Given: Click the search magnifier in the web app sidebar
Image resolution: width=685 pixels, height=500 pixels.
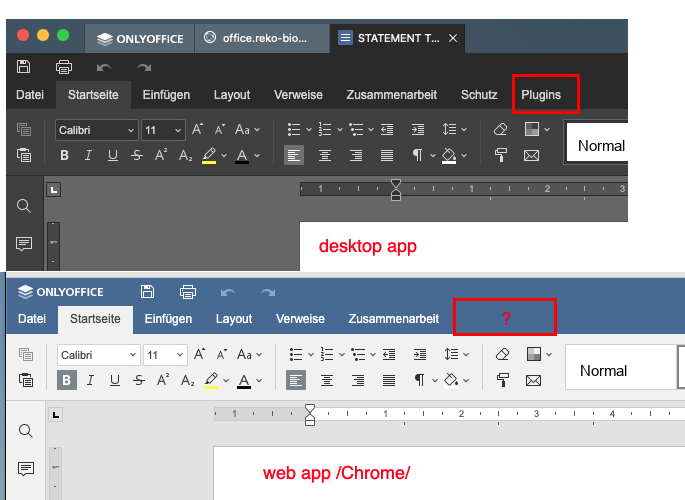Looking at the screenshot, I should coord(25,430).
